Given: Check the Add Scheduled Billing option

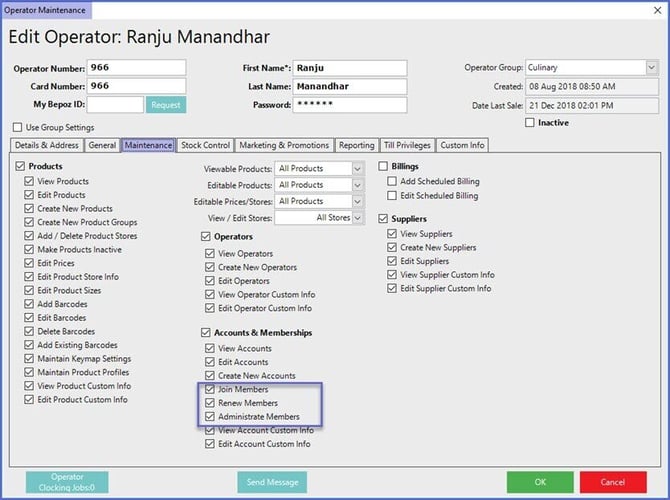Looking at the screenshot, I should pyautogui.click(x=392, y=181).
